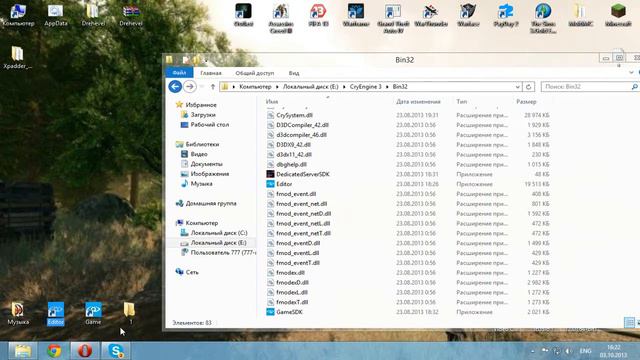The width and height of the screenshot is (640, 360).
Task: Open Skype from the taskbar
Action: [116, 351]
